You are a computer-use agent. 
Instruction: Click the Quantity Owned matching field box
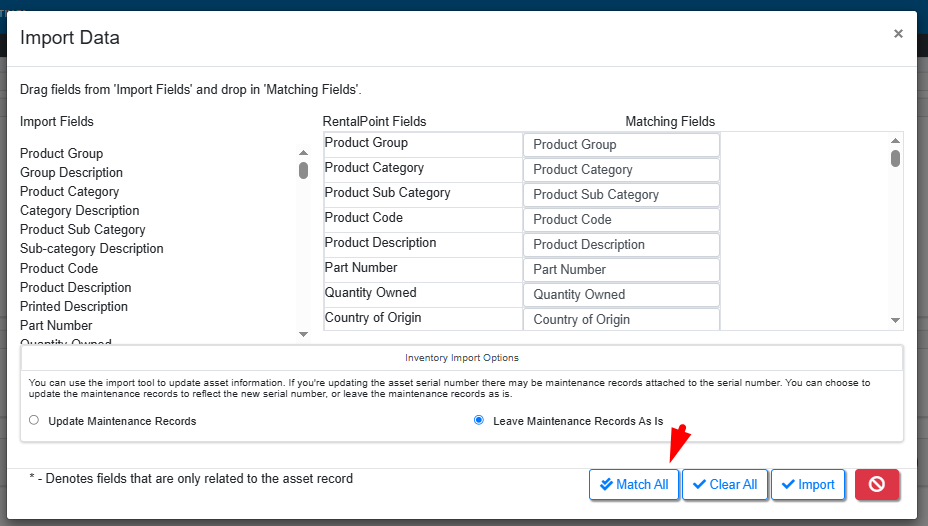pos(621,295)
